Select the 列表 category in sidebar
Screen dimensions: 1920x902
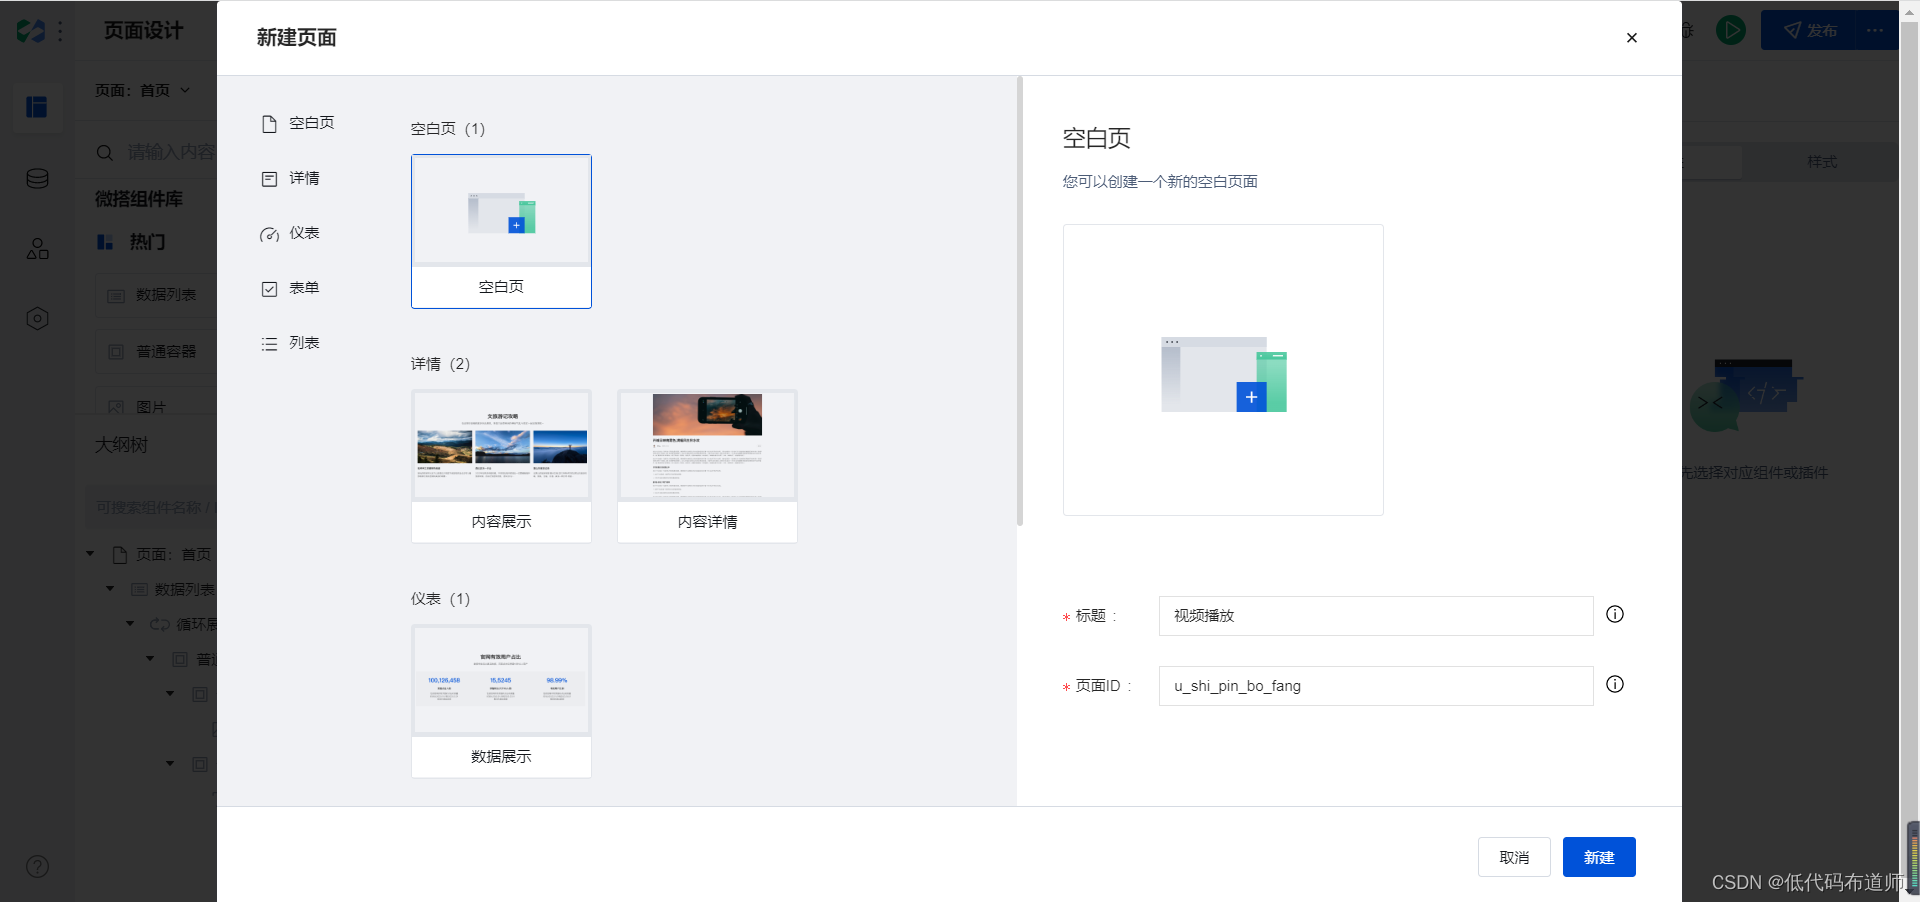(291, 343)
